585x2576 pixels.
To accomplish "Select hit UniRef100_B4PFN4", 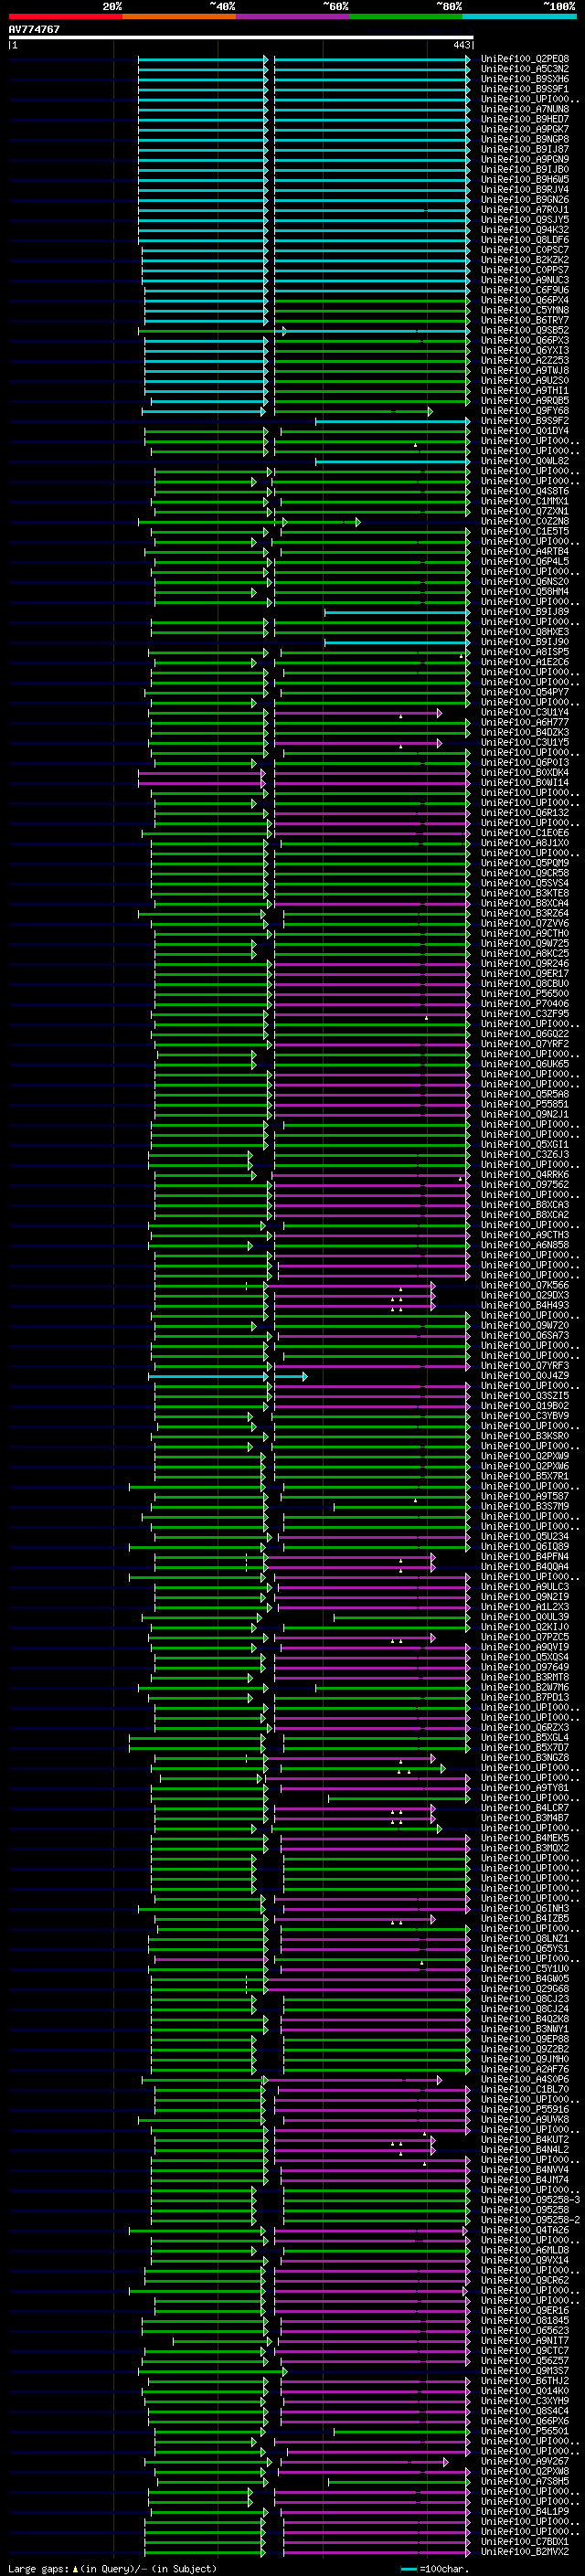I will click(x=525, y=1556).
